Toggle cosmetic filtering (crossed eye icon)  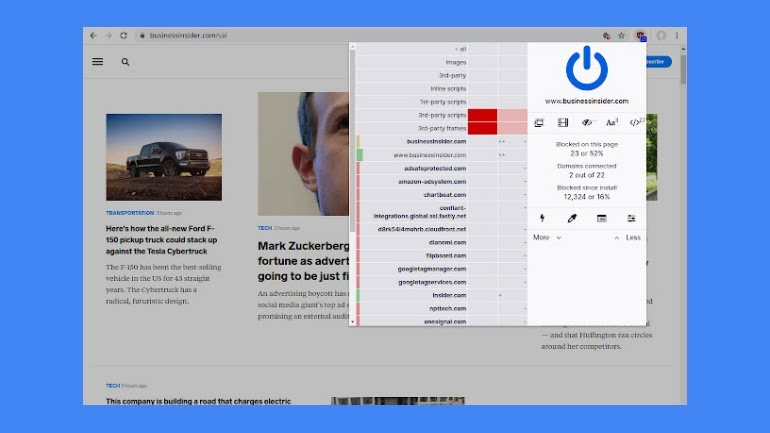(x=587, y=122)
